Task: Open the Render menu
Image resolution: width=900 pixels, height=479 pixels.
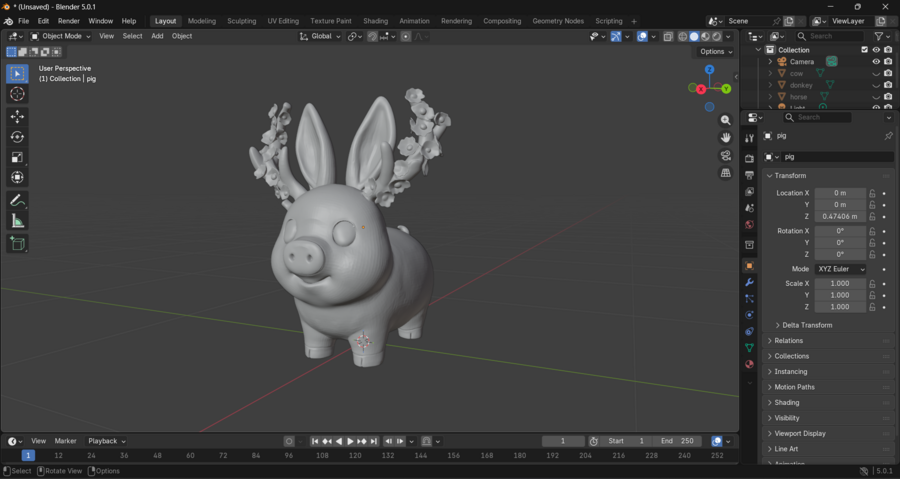Action: 69,21
